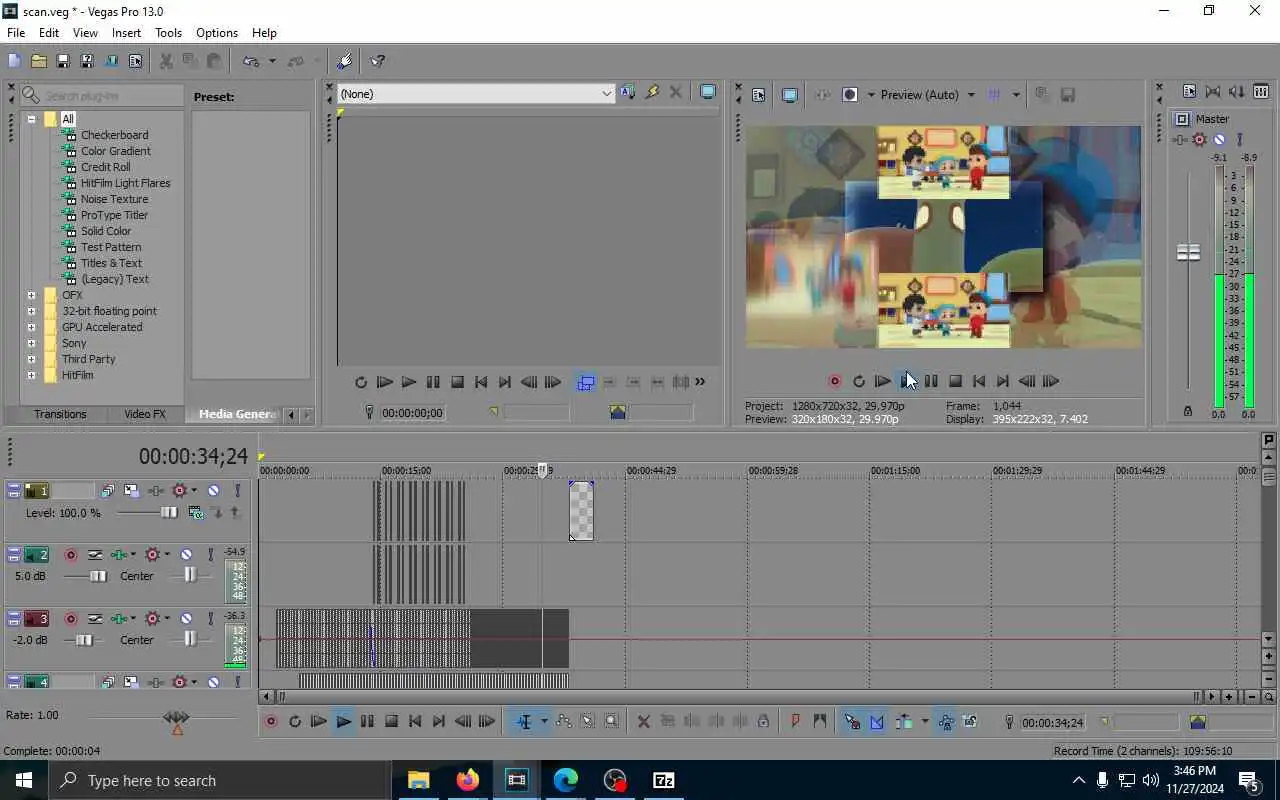Image resolution: width=1280 pixels, height=800 pixels.
Task: Expand the 32-bit floating point folder
Action: 31,311
